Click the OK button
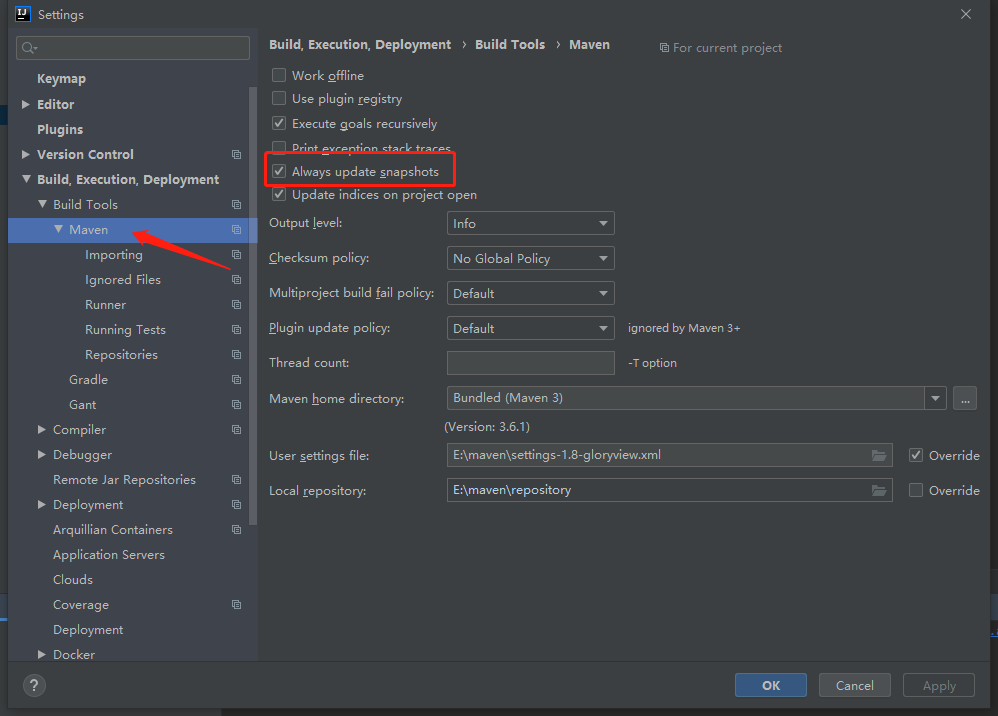This screenshot has width=998, height=716. (771, 685)
